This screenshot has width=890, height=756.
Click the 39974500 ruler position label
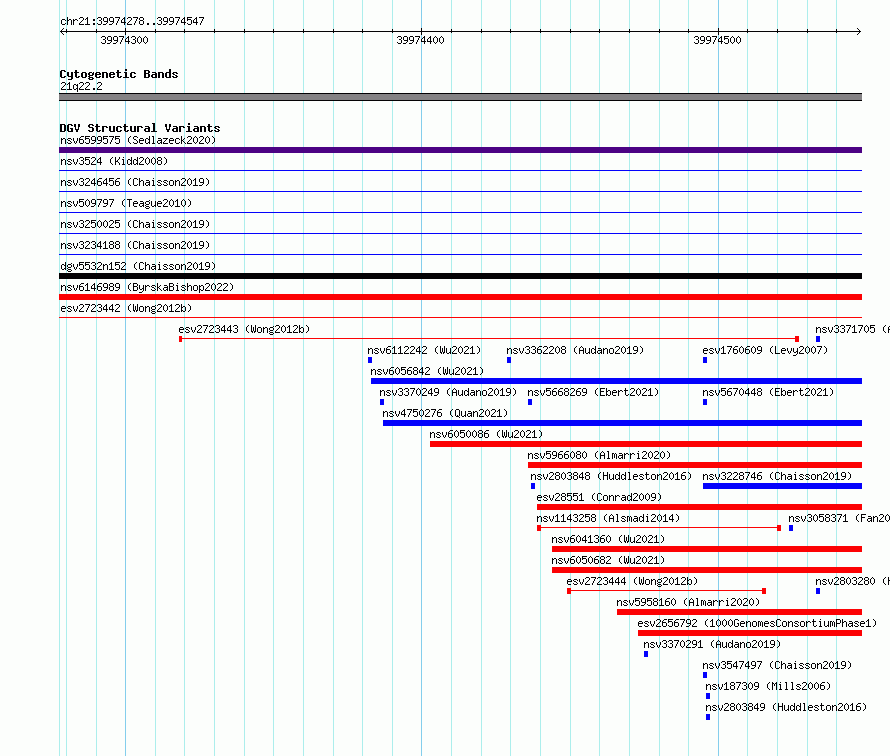tap(717, 40)
